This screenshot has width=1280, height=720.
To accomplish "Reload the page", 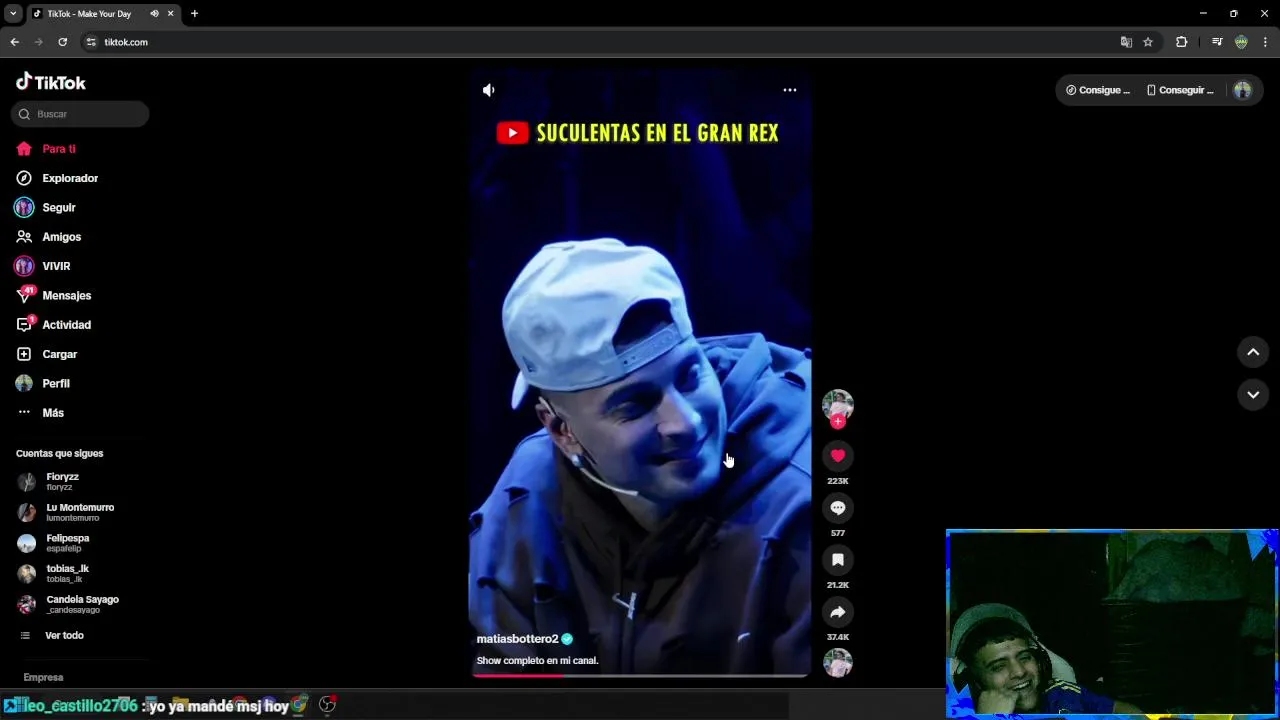I will [x=62, y=42].
